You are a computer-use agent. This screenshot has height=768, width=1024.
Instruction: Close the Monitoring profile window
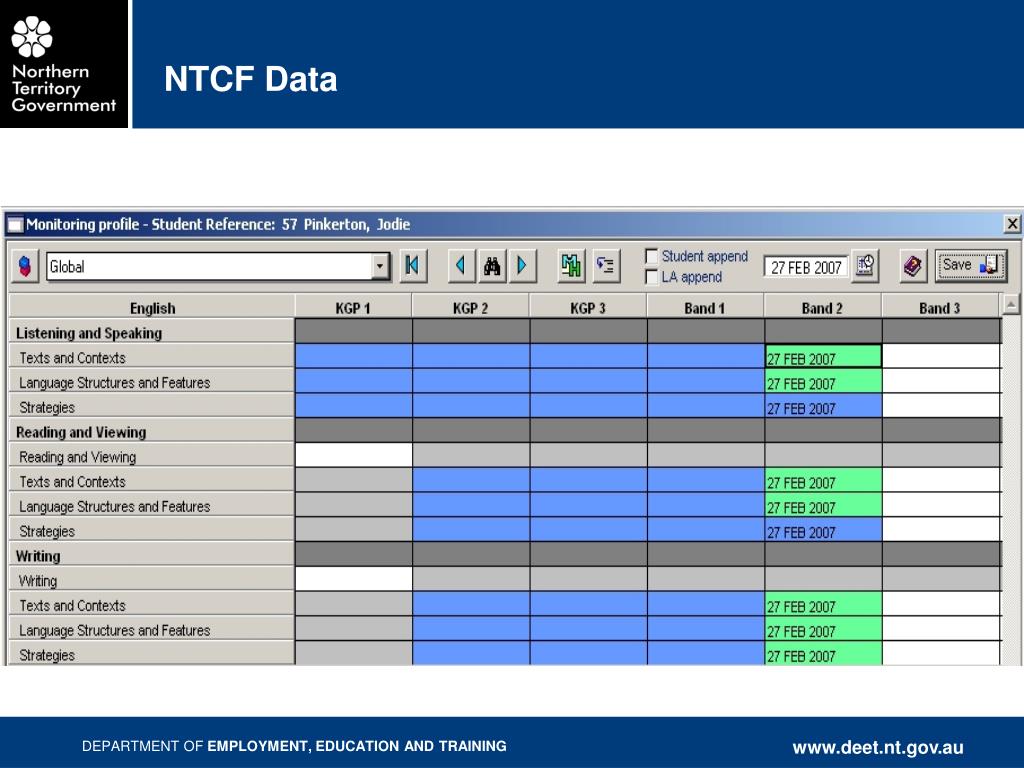pos(1012,224)
